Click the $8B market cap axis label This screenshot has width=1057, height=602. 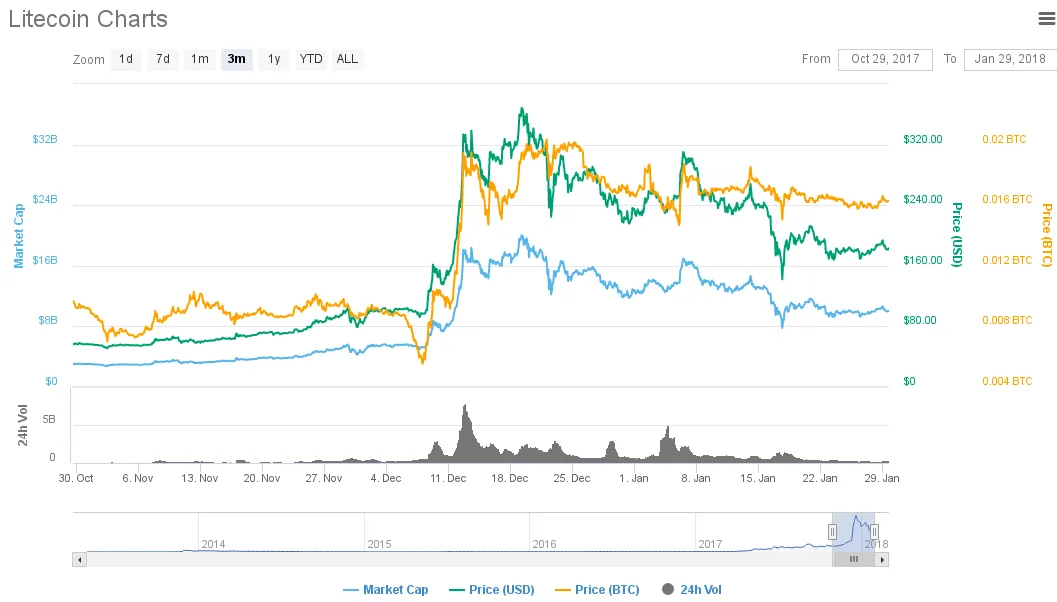48,320
